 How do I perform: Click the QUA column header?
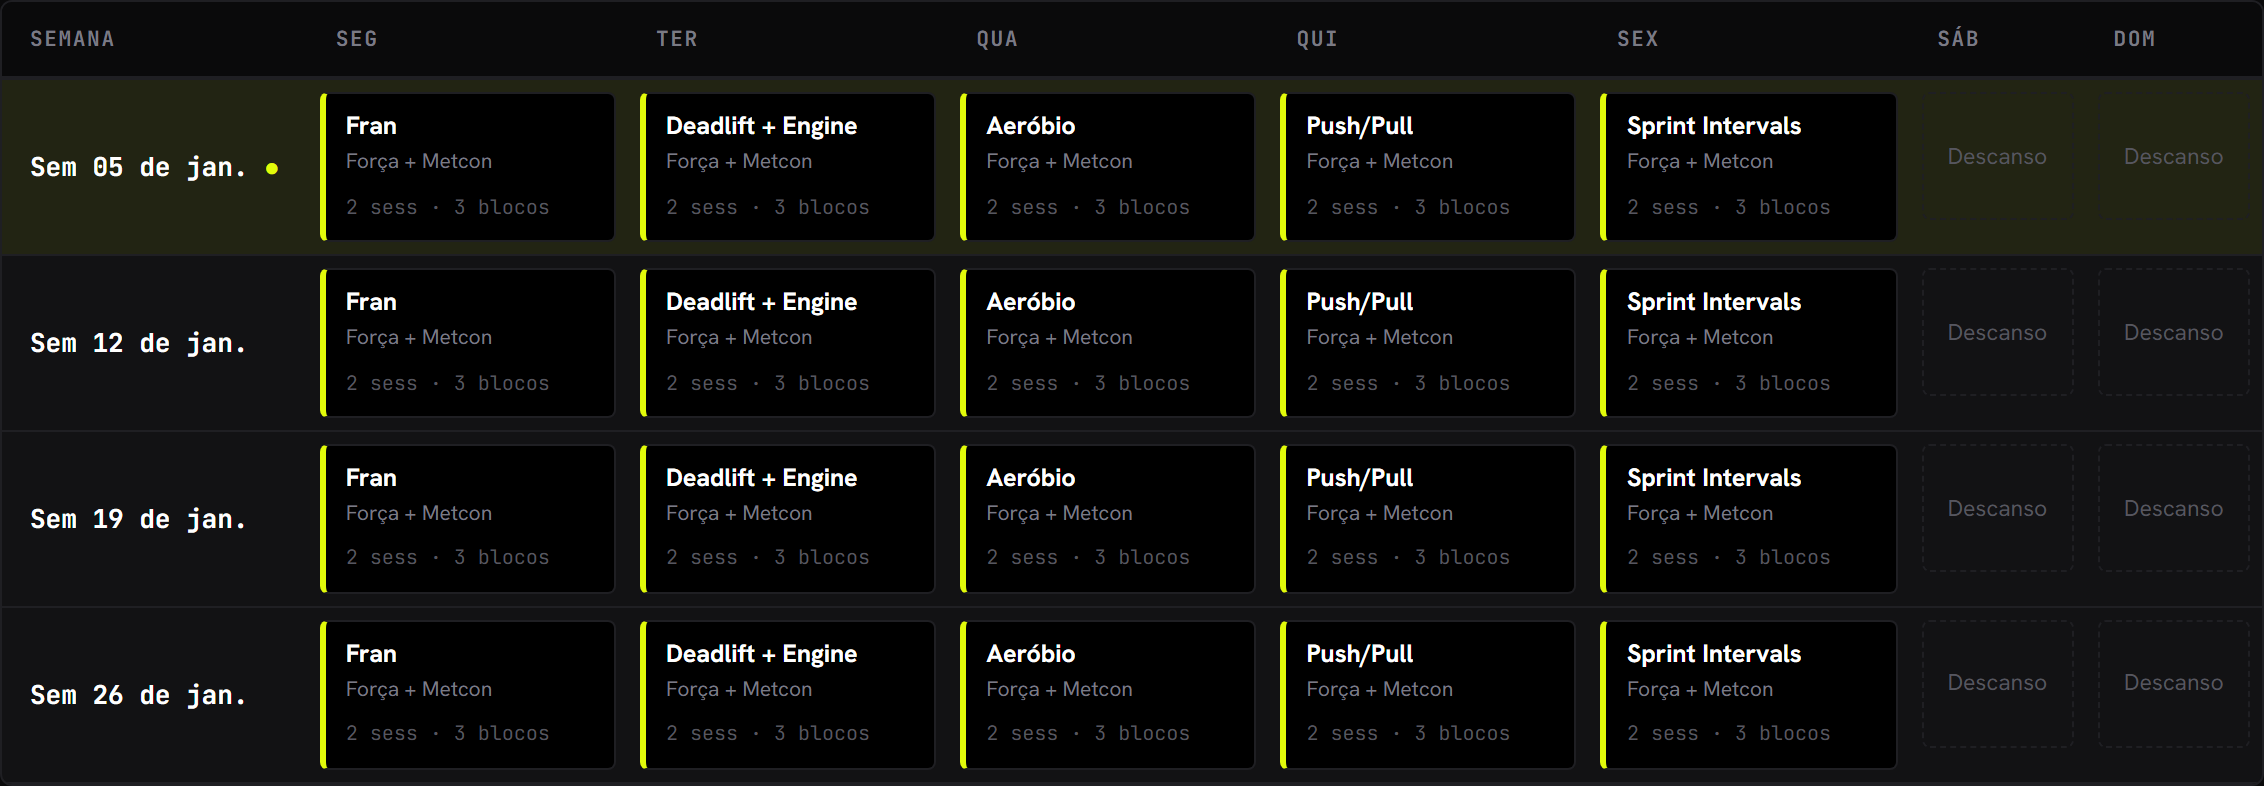point(997,39)
